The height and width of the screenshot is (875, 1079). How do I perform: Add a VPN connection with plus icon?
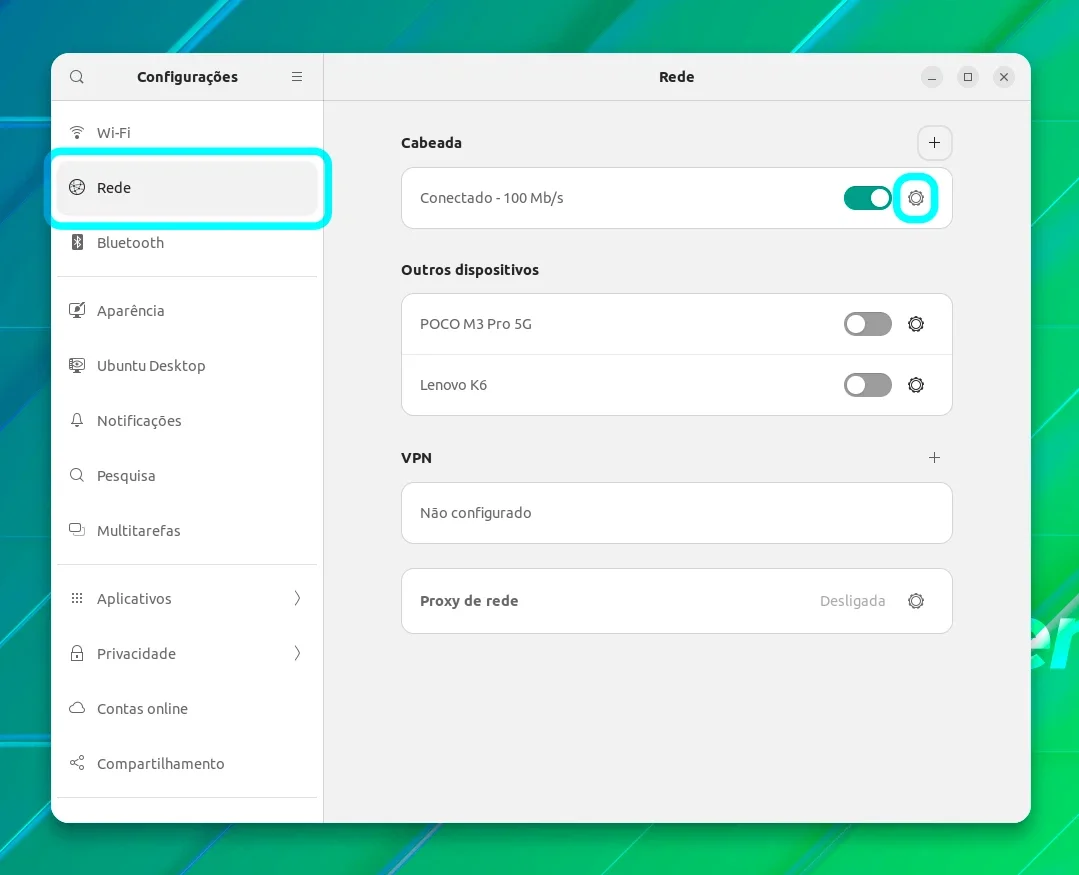934,458
